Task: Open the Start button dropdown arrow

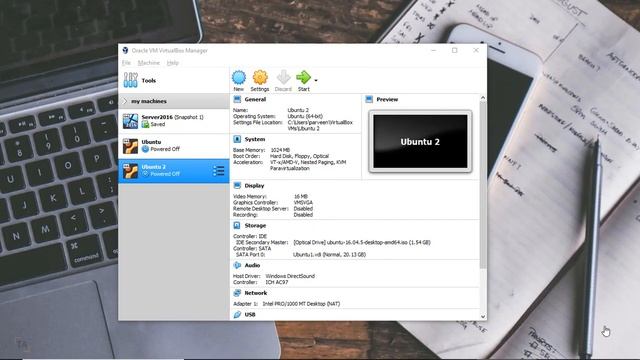Action: [316, 80]
